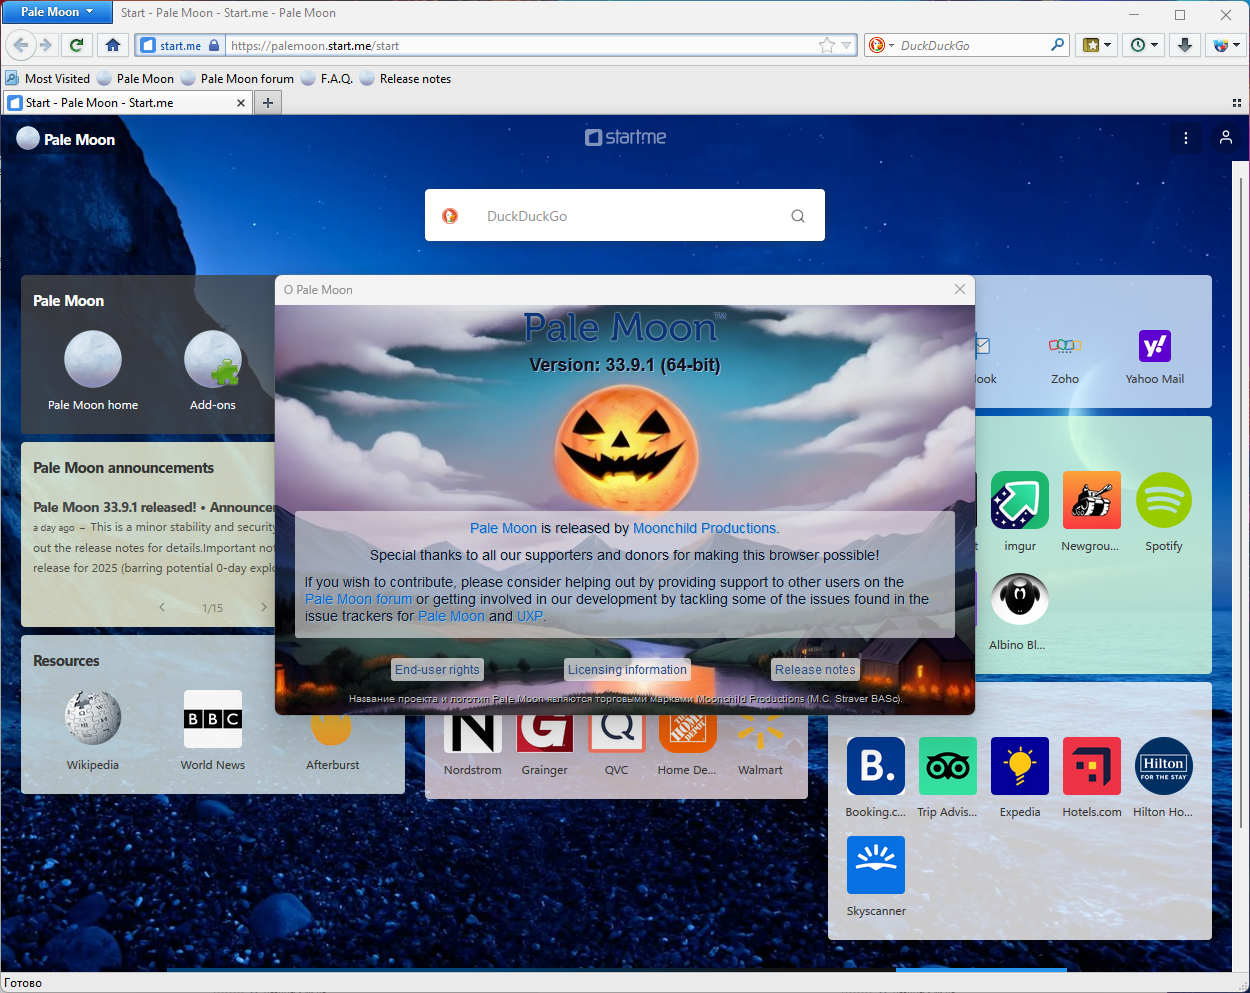Click the start.me site identity button
This screenshot has height=993, width=1250.
tap(179, 45)
